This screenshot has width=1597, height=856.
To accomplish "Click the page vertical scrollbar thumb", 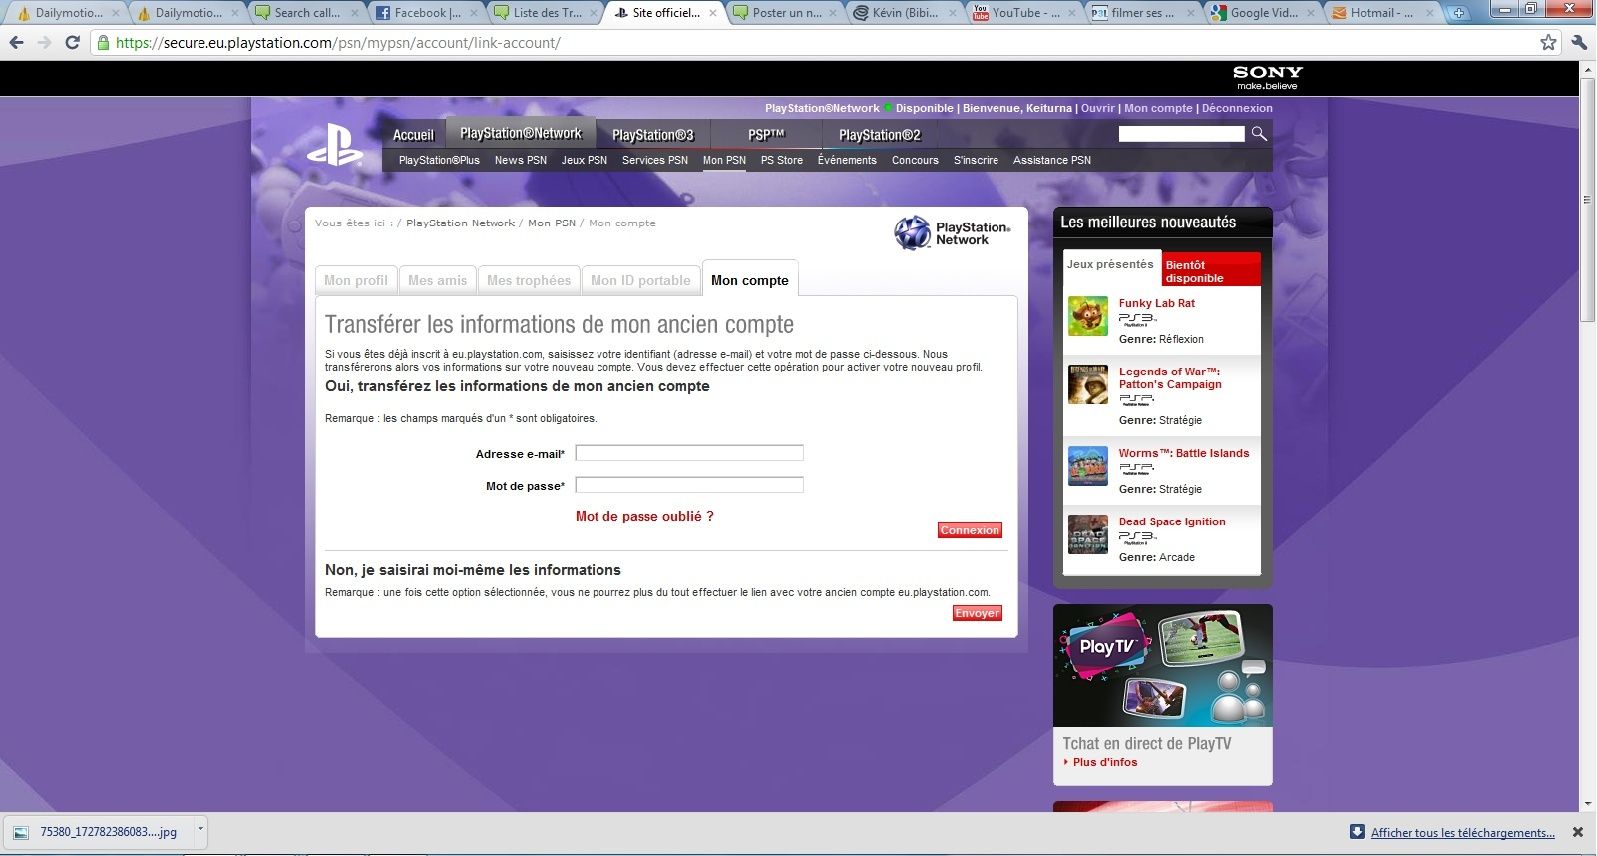I will click(1588, 200).
